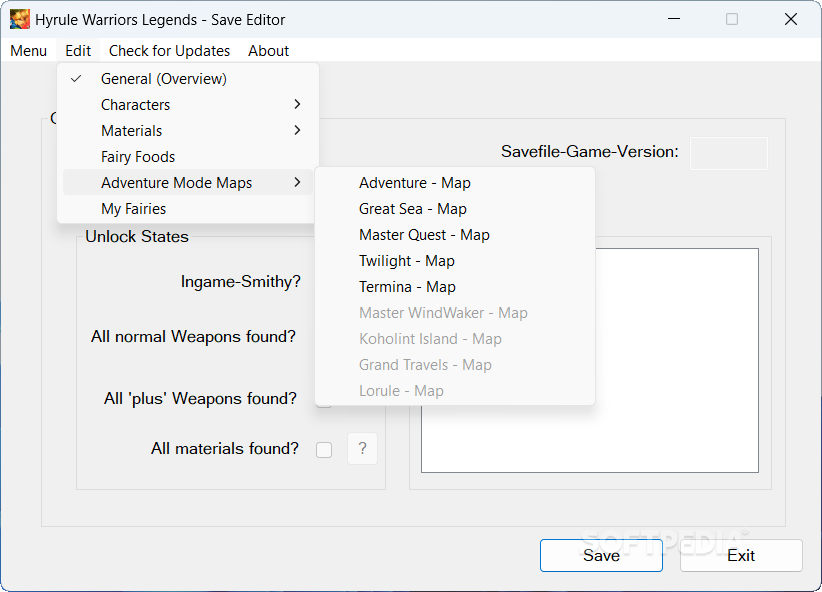
Task: Click the Characters submenu arrow
Action: pyautogui.click(x=297, y=104)
